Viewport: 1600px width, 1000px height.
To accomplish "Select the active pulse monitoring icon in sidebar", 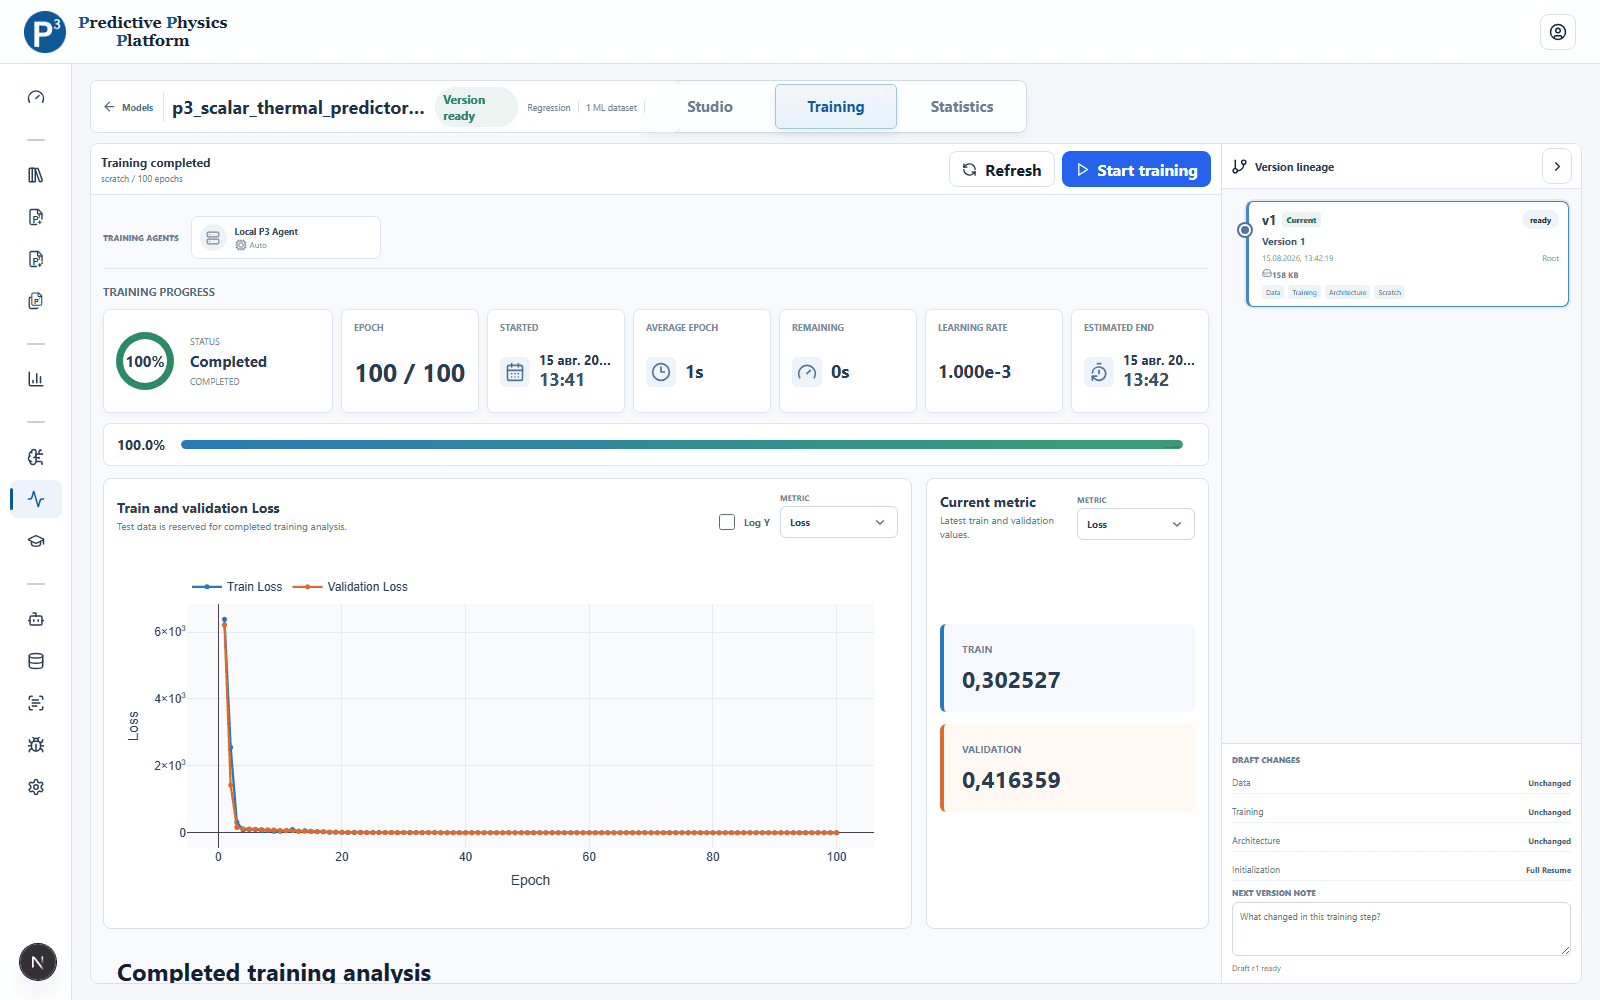I will [36, 499].
